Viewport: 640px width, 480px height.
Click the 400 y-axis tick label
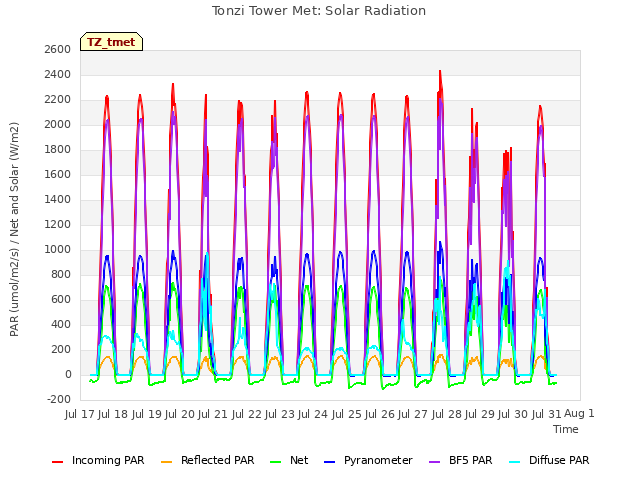point(61,324)
